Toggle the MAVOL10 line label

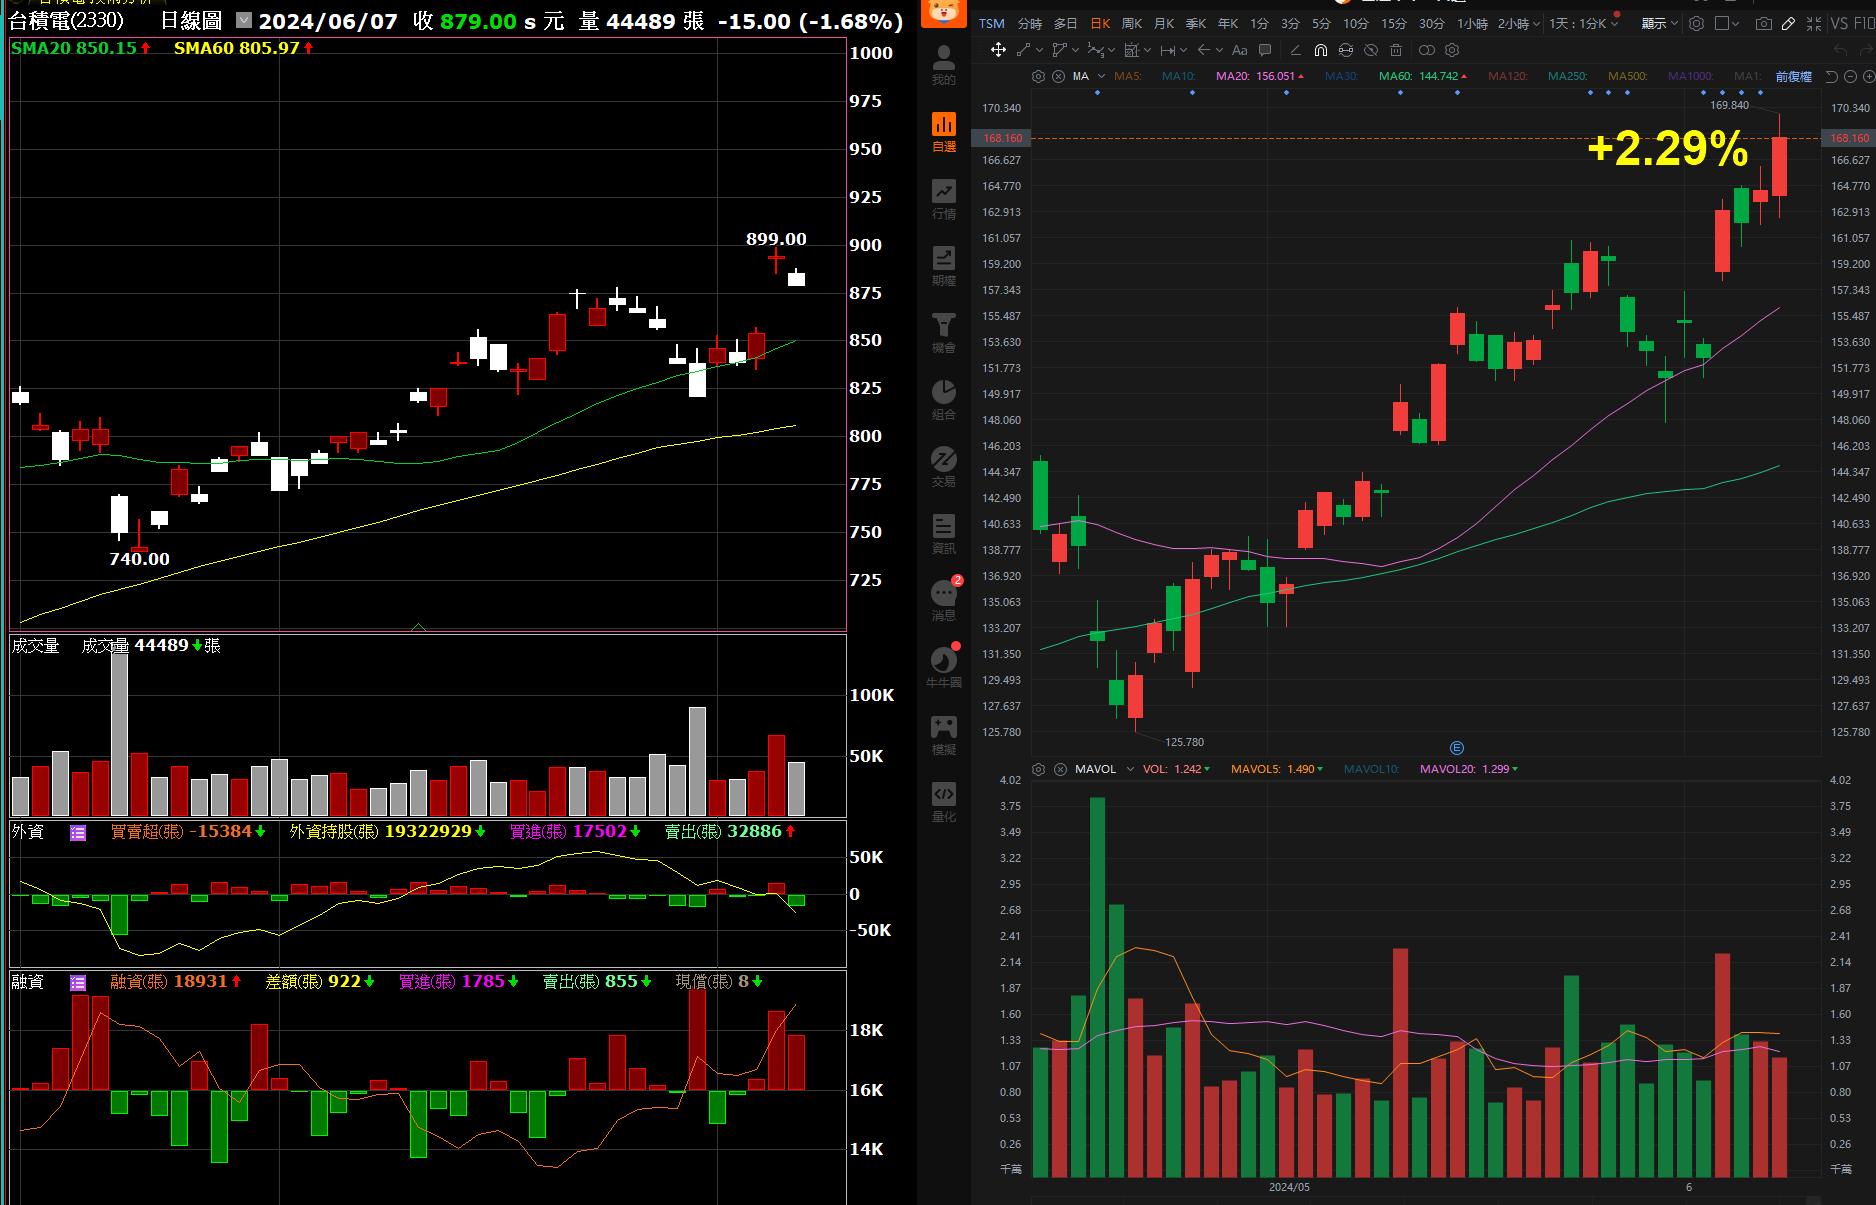pos(1371,769)
